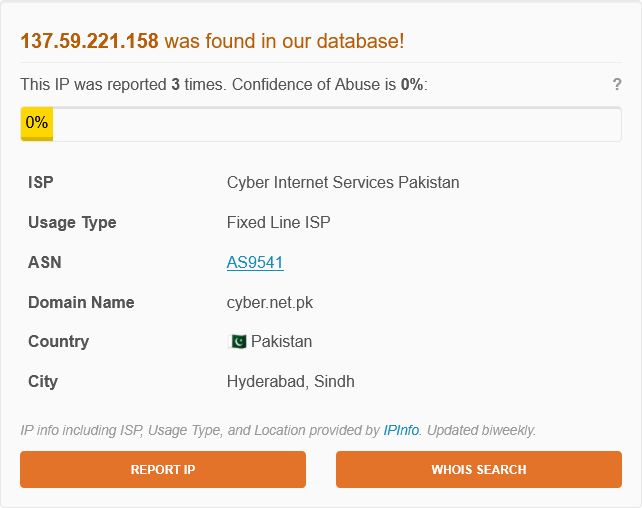This screenshot has width=642, height=508.
Task: Click the Domain Name row label
Action: tap(81, 302)
